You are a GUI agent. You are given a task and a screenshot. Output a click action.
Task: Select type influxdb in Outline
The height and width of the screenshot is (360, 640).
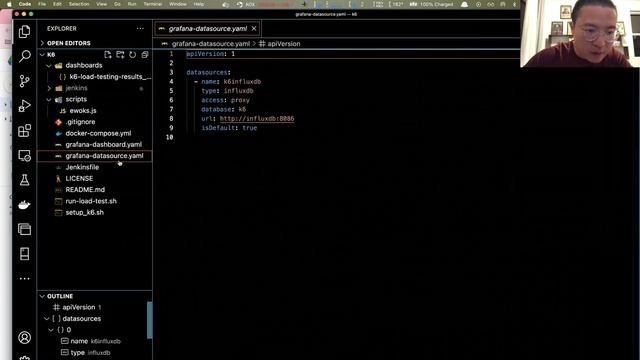[90, 353]
